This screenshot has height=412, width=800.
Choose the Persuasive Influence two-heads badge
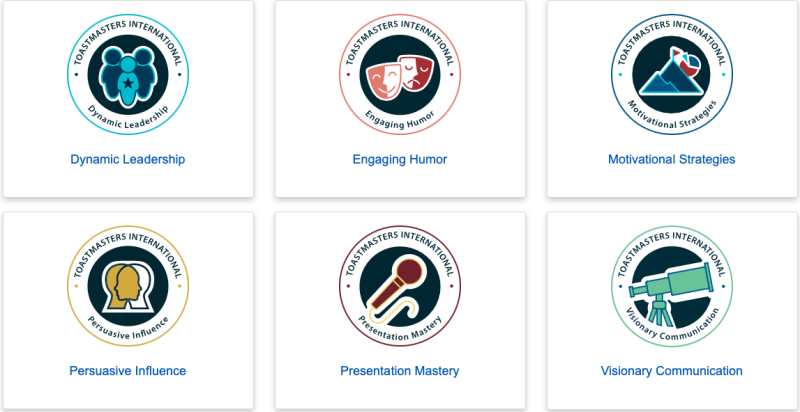(x=128, y=286)
